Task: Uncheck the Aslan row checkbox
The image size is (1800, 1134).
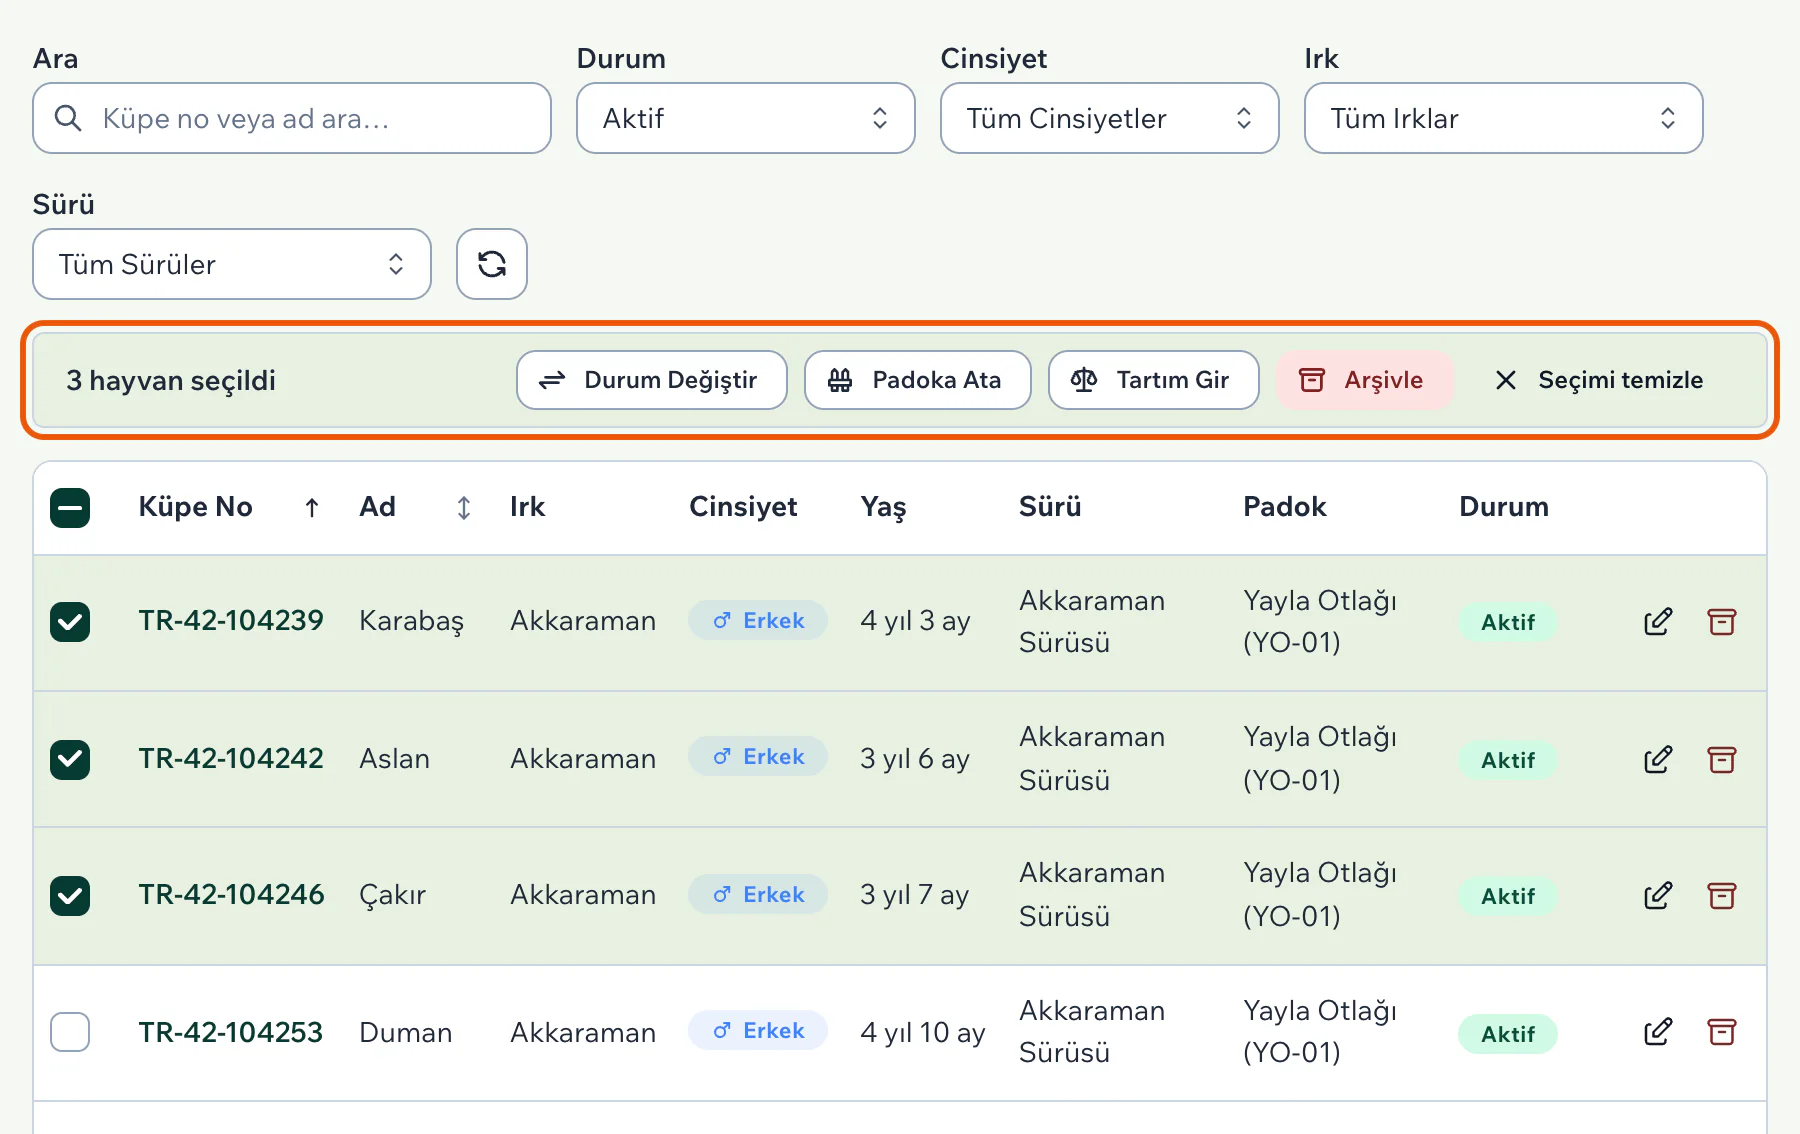Action: click(x=70, y=760)
